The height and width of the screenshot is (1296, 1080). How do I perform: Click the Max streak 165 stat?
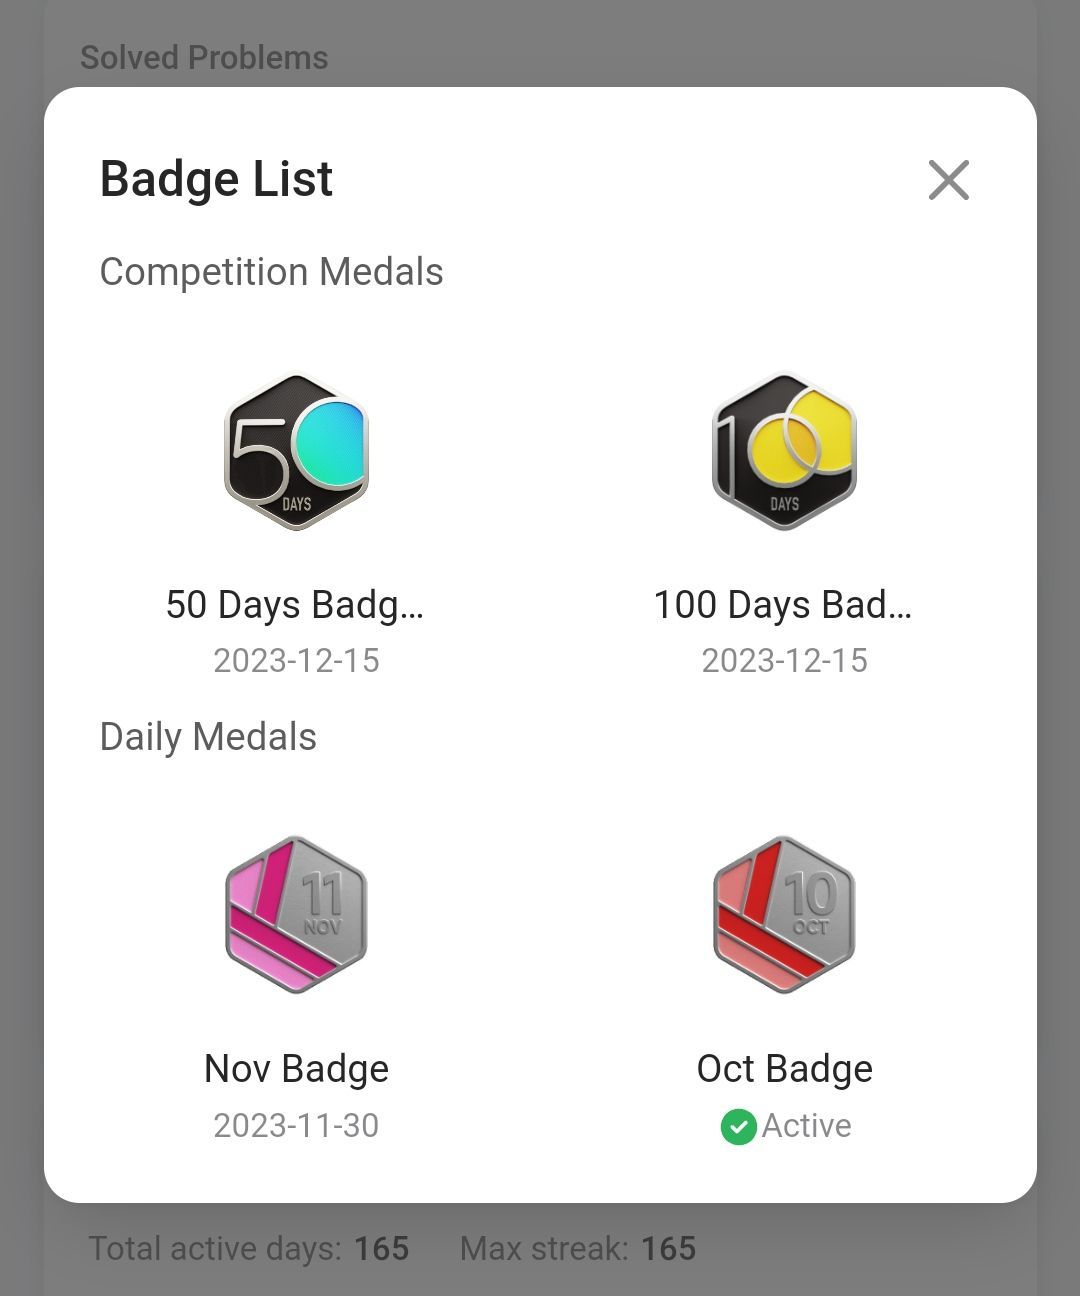coord(578,1249)
